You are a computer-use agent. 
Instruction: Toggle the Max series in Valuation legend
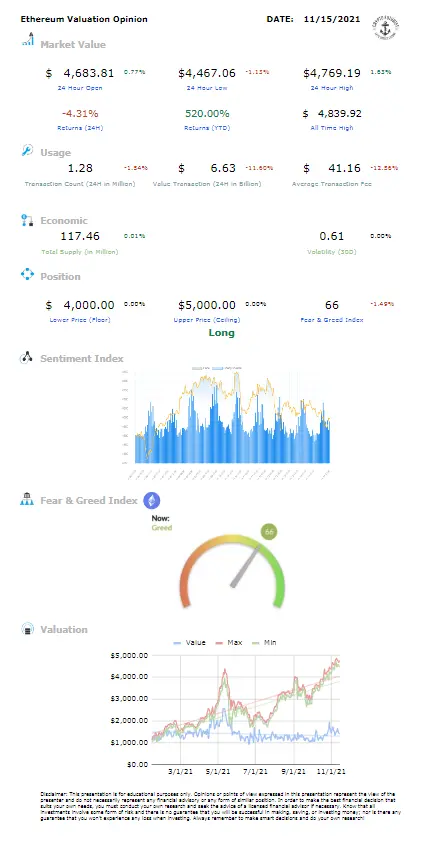point(228,642)
